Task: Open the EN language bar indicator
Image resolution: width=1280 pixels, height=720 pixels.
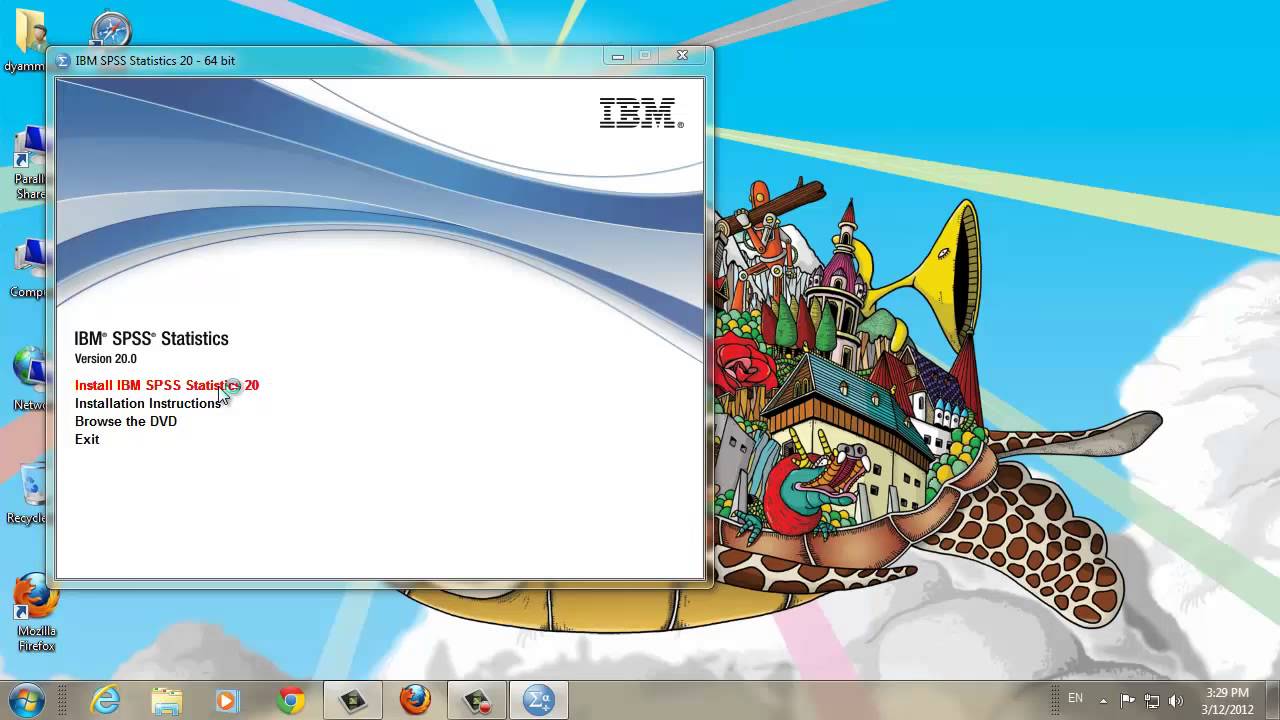Action: point(1075,698)
